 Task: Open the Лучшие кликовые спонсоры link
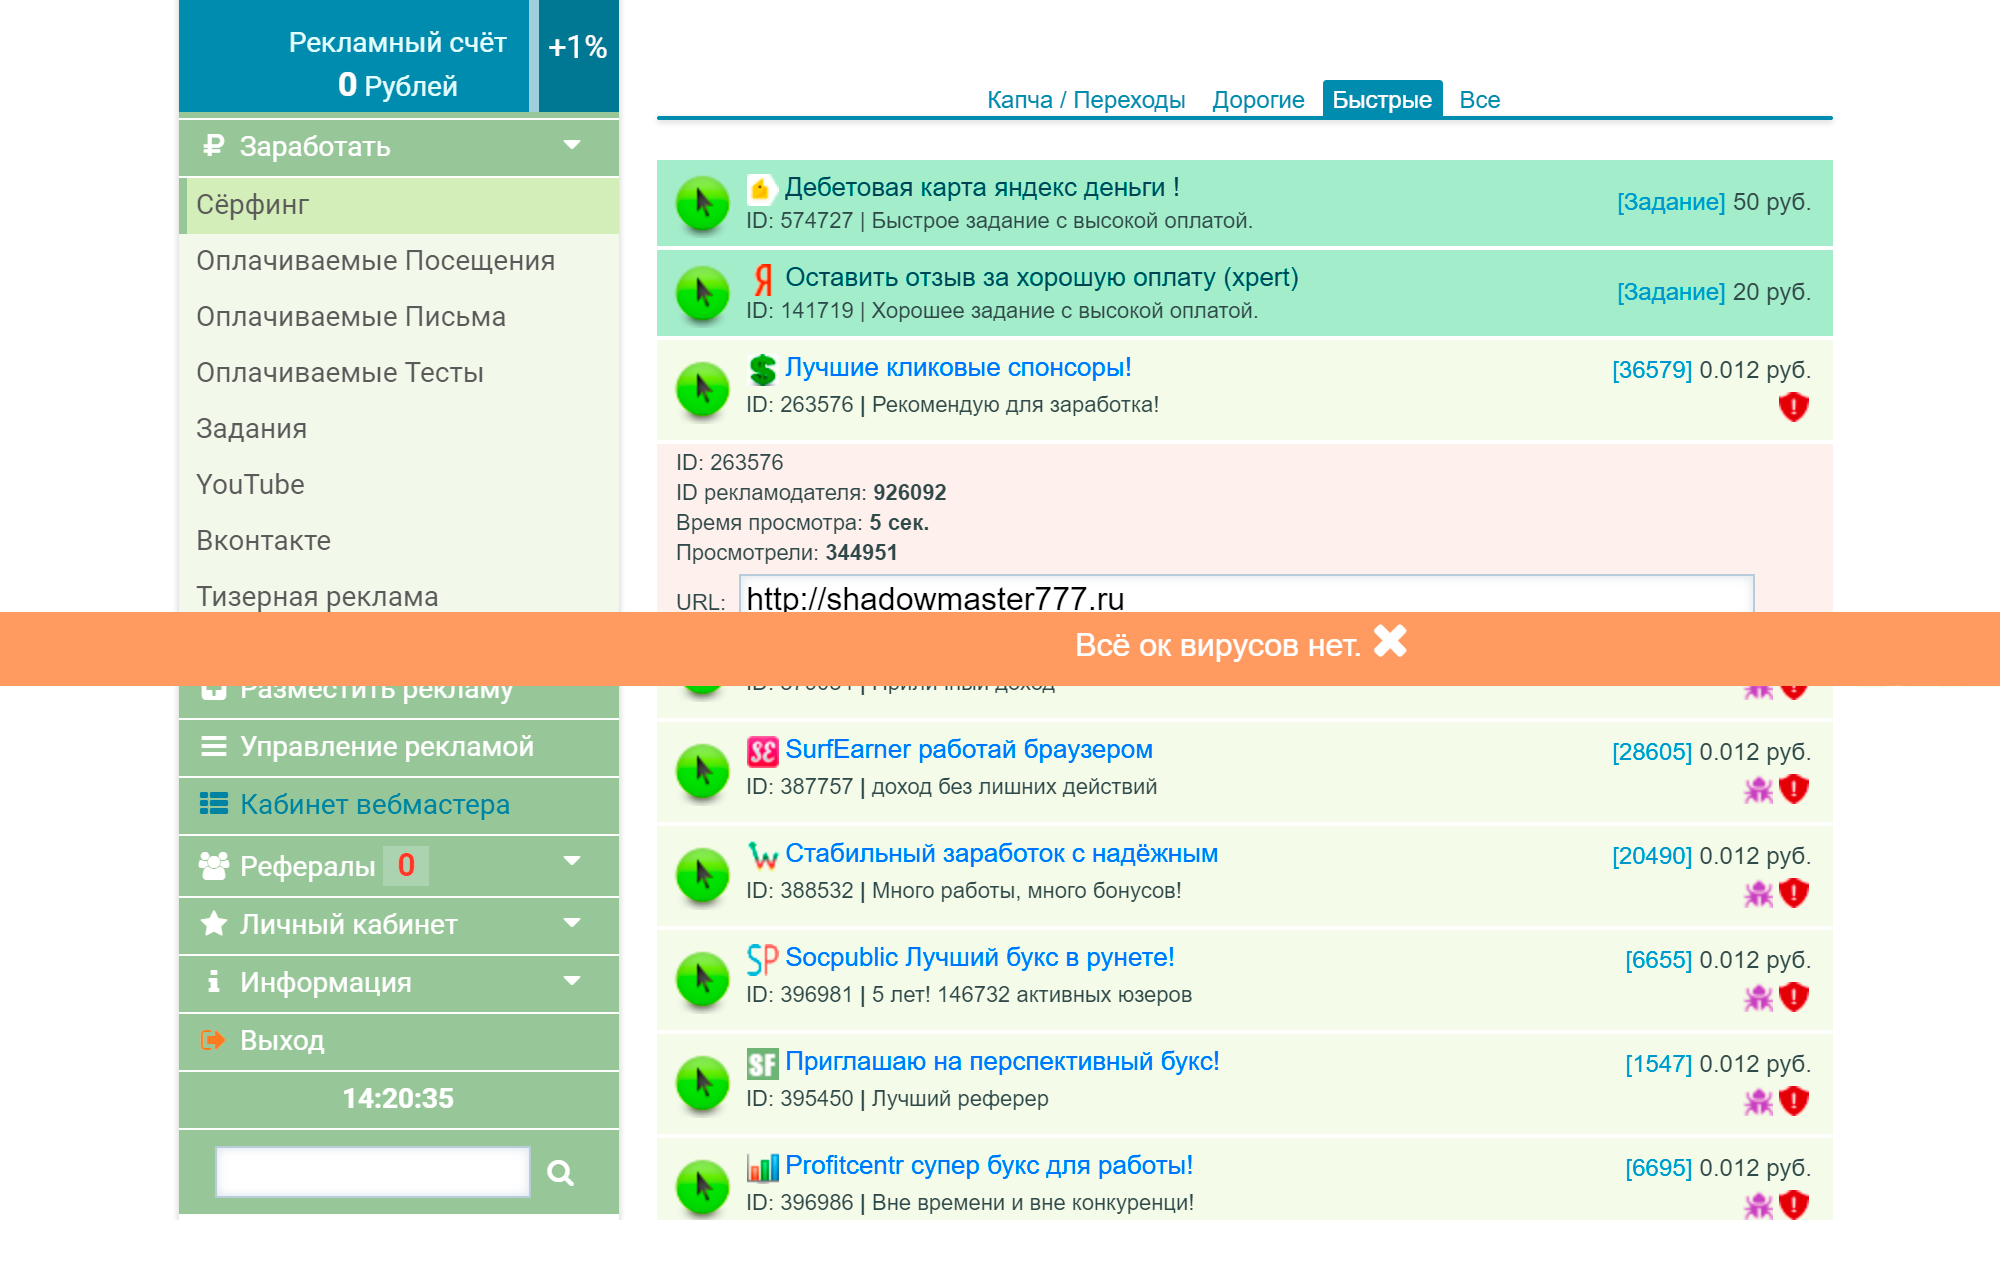pyautogui.click(x=958, y=367)
